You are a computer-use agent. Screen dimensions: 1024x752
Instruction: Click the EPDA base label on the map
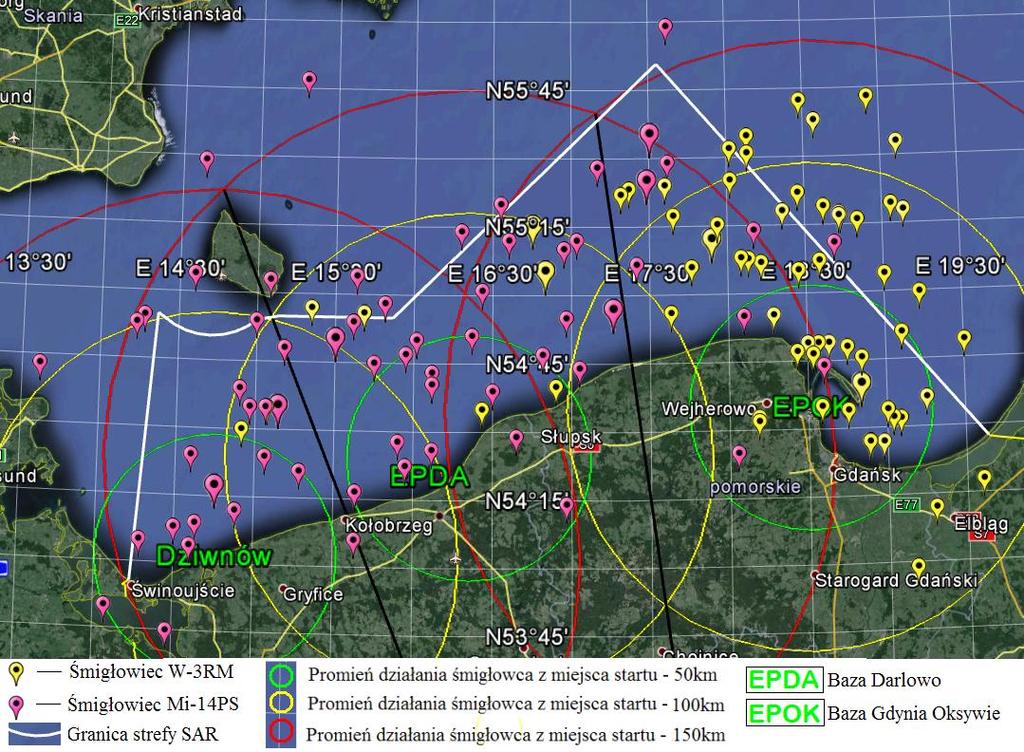(429, 477)
